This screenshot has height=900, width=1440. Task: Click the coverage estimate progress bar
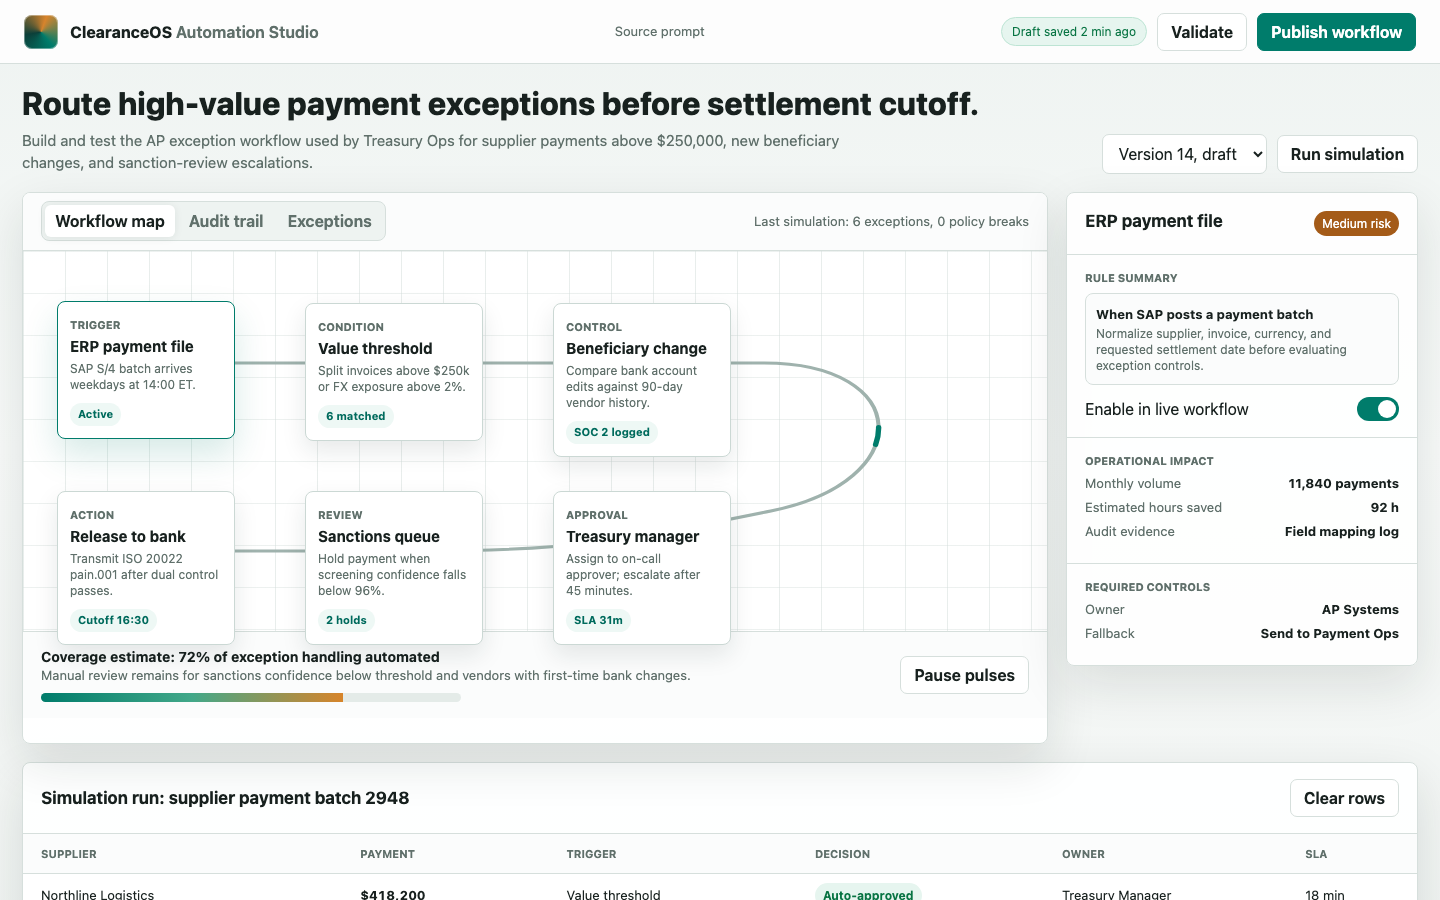click(251, 698)
